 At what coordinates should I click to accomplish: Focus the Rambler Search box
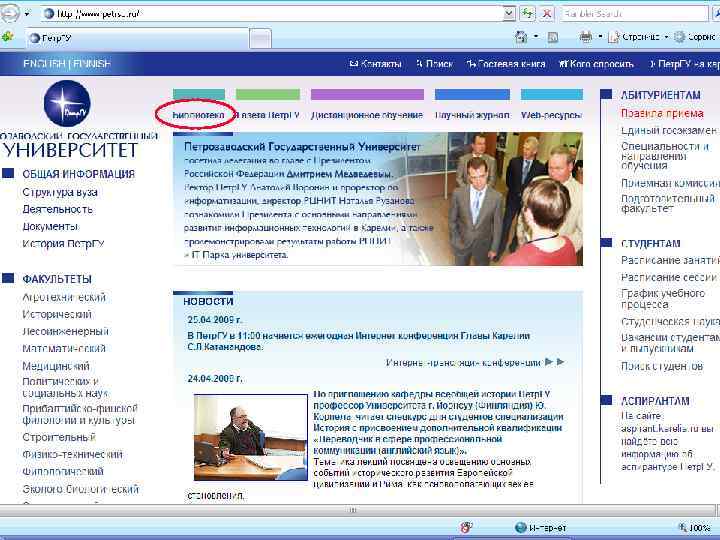[634, 13]
